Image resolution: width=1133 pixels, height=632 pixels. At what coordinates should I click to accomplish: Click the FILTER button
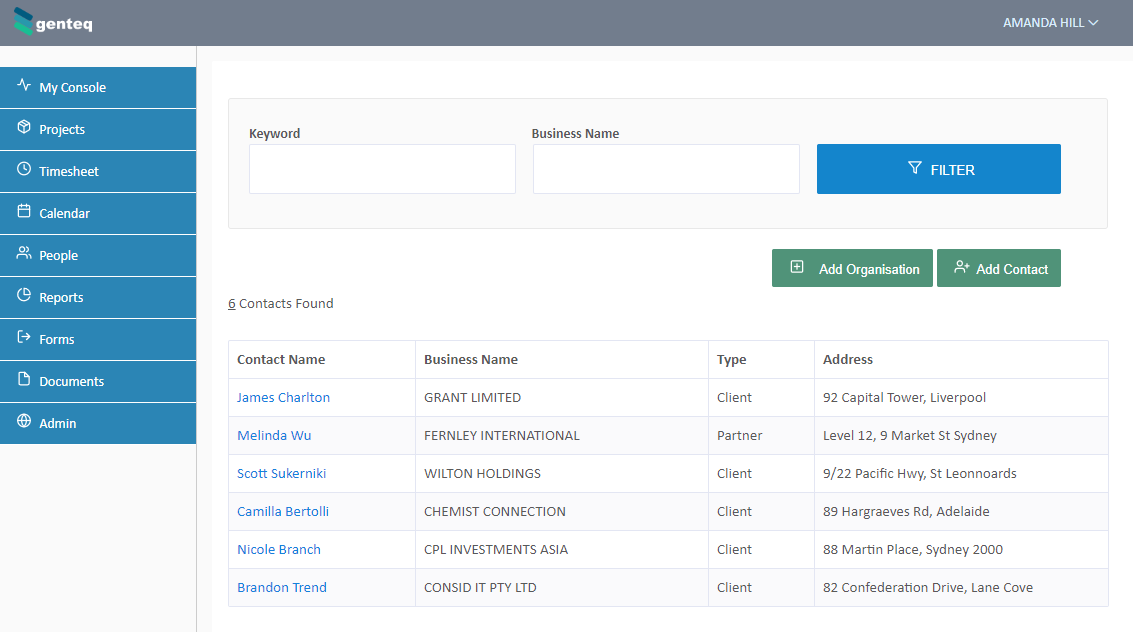(x=939, y=169)
